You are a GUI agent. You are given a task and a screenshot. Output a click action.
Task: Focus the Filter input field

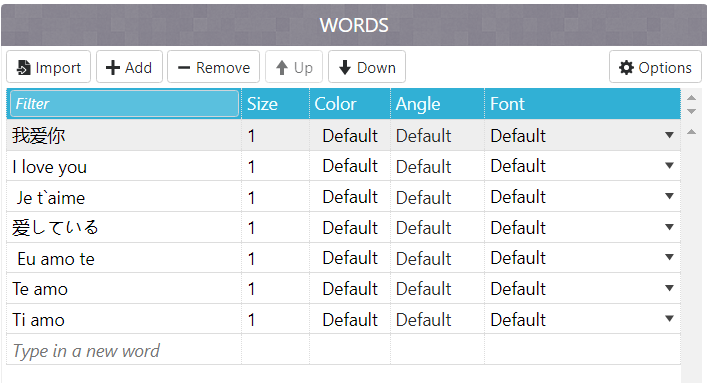[124, 104]
